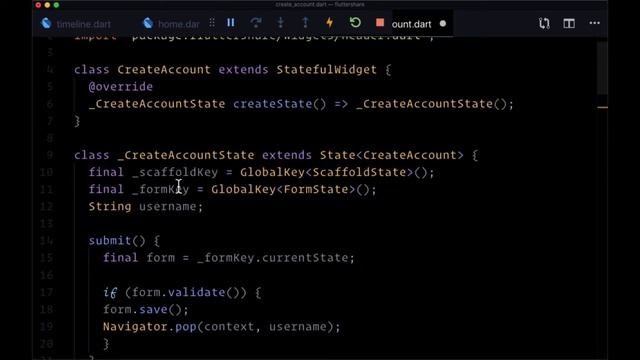Click the unsaved dot on create_account.dart tab
Image resolution: width=640 pixels, height=360 pixels.
click(443, 24)
